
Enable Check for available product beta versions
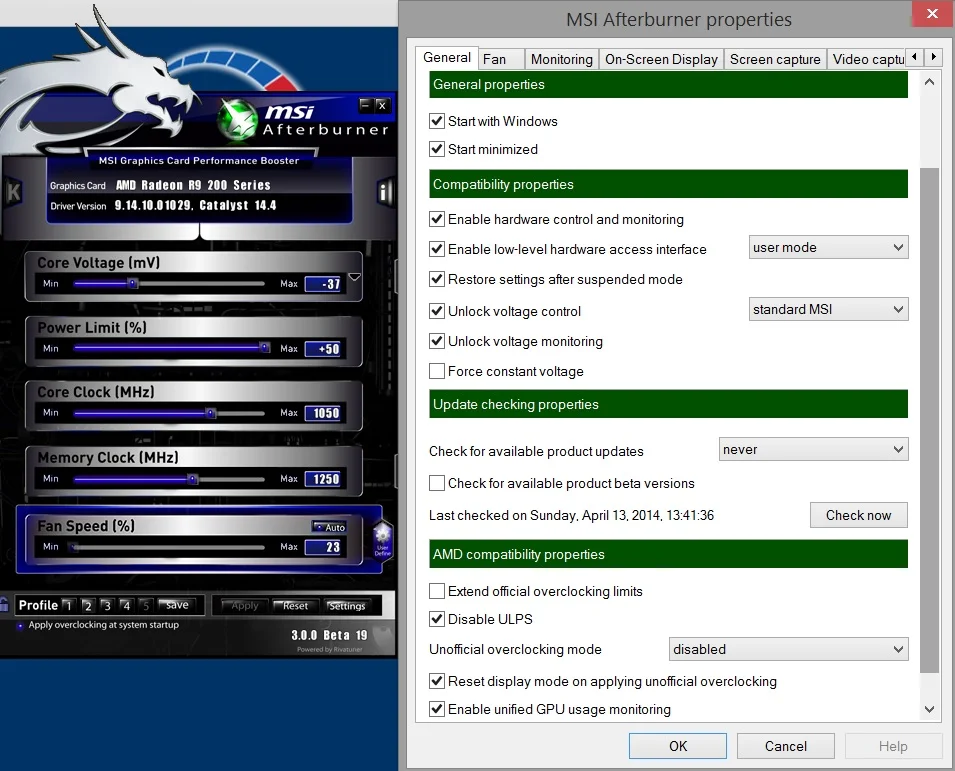coord(437,483)
